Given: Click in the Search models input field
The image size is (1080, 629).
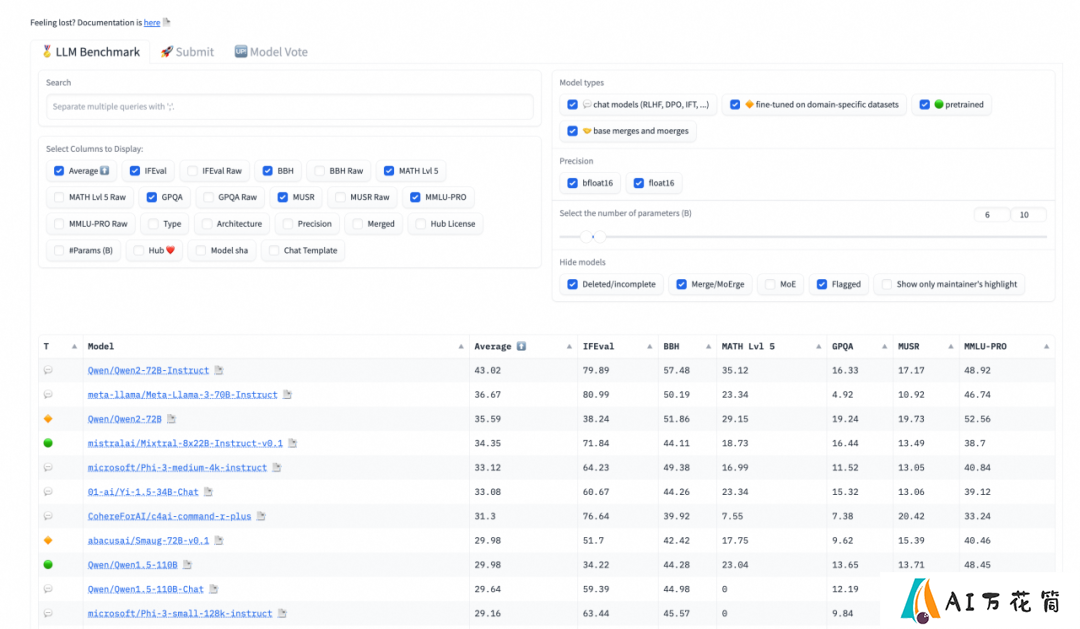Looking at the screenshot, I should [289, 107].
